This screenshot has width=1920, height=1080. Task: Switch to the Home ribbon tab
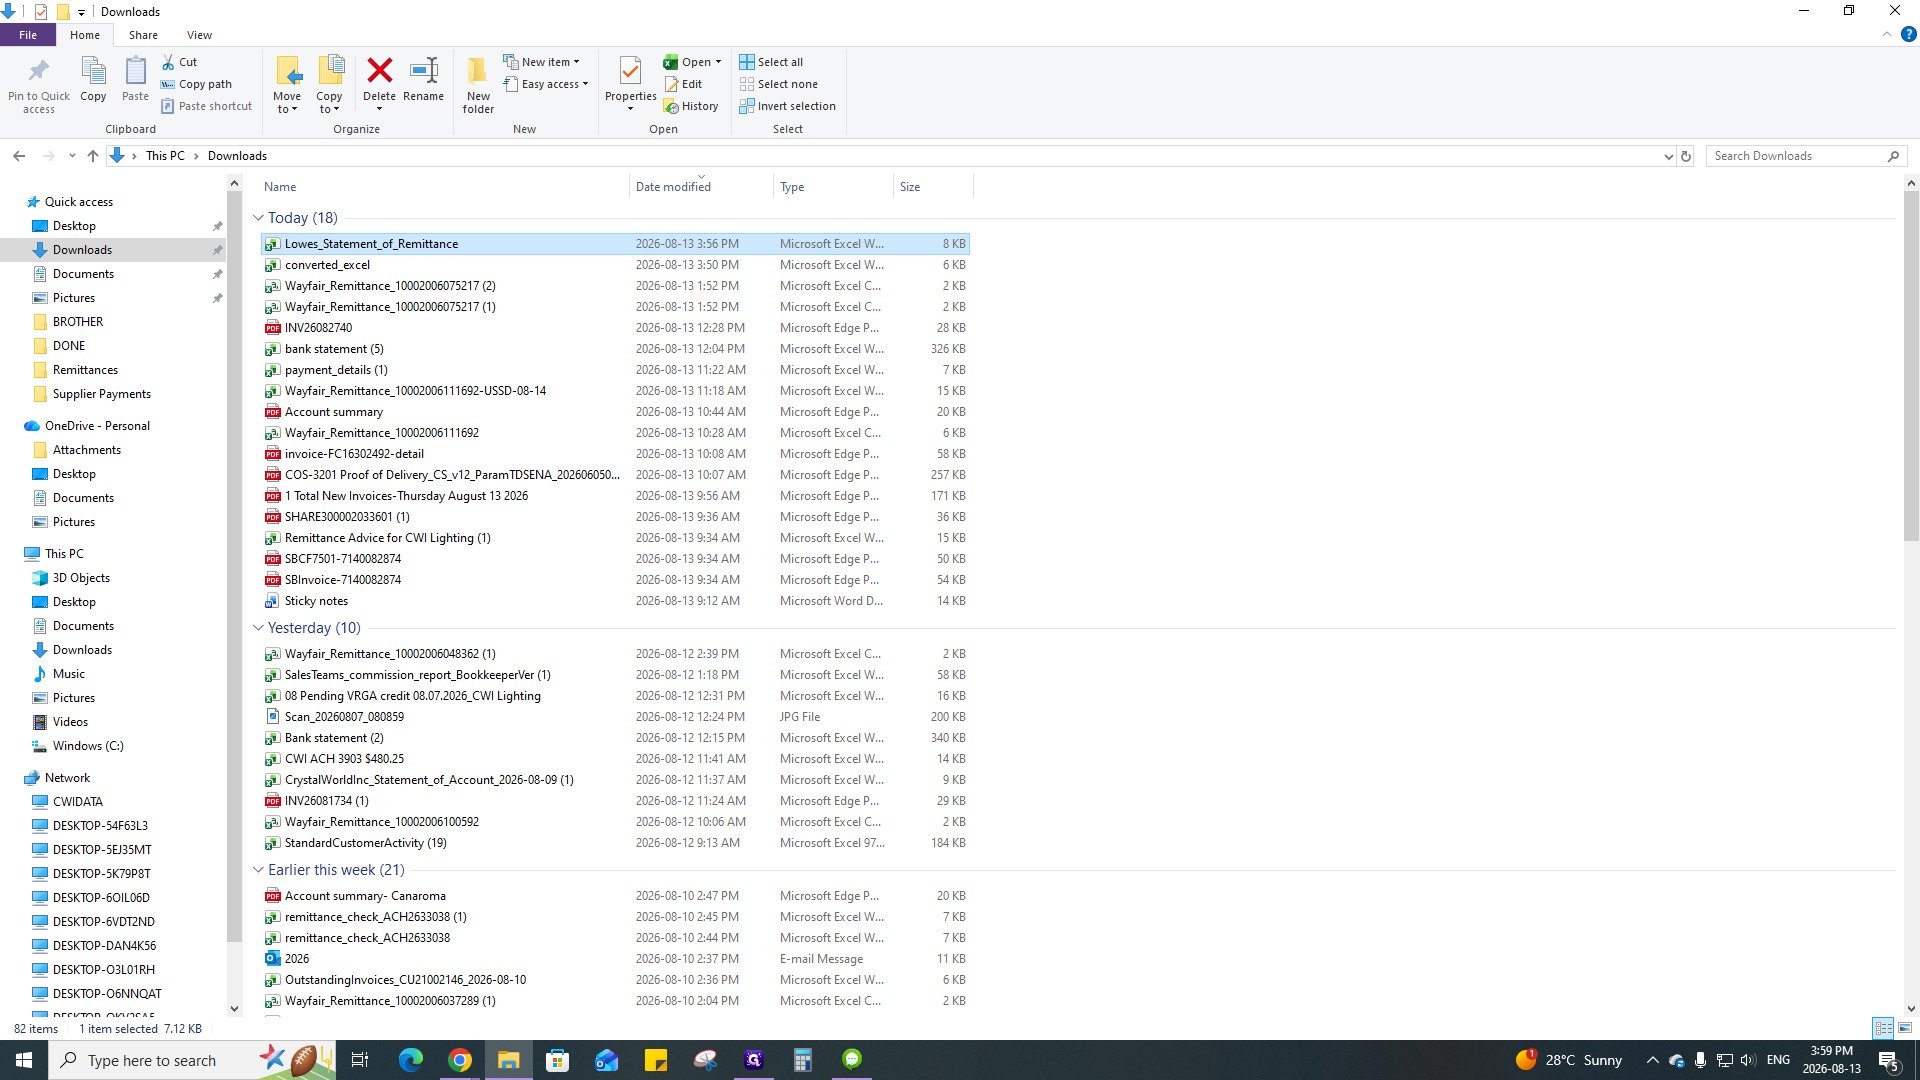click(x=85, y=35)
